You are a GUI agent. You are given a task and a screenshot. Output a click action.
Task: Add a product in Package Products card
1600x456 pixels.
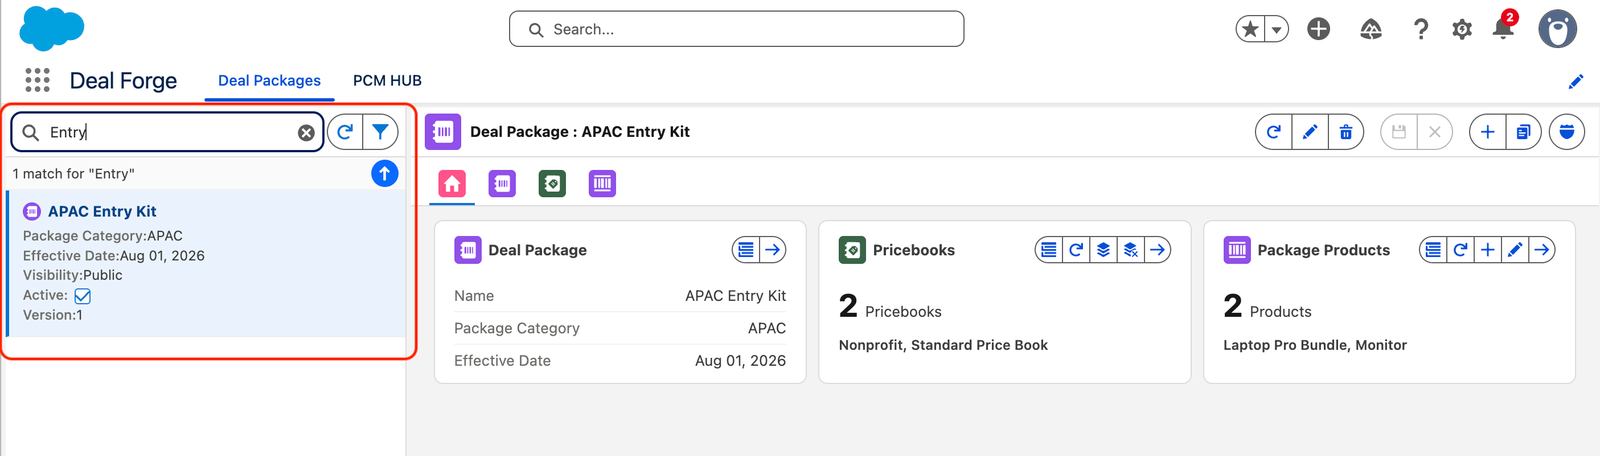pos(1488,250)
